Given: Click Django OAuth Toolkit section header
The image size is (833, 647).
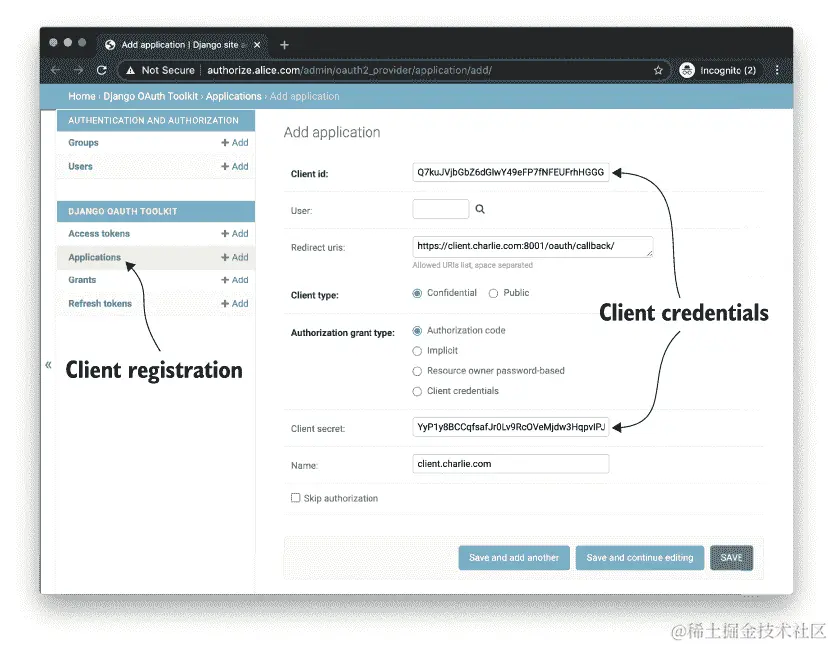Looking at the screenshot, I should click(x=156, y=211).
